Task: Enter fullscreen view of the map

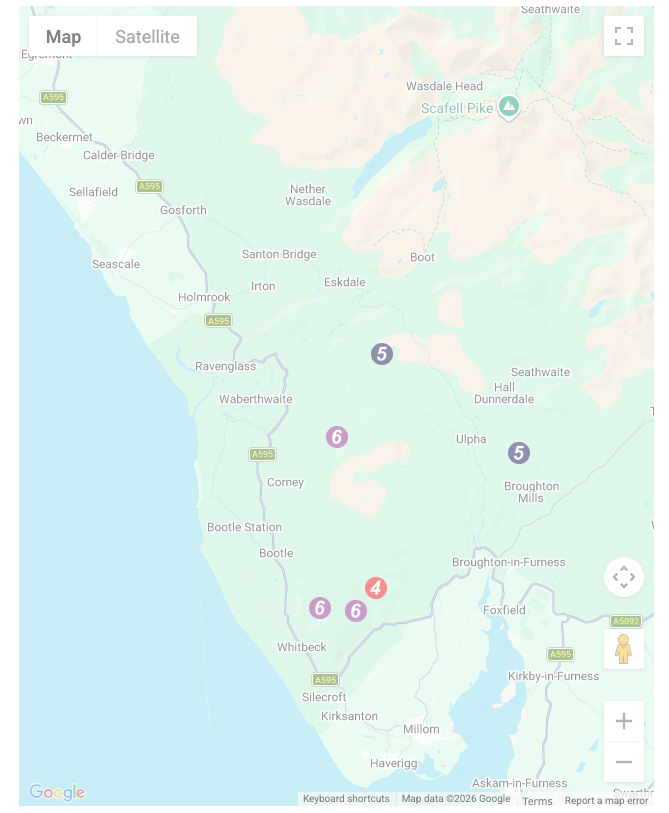Action: click(624, 36)
